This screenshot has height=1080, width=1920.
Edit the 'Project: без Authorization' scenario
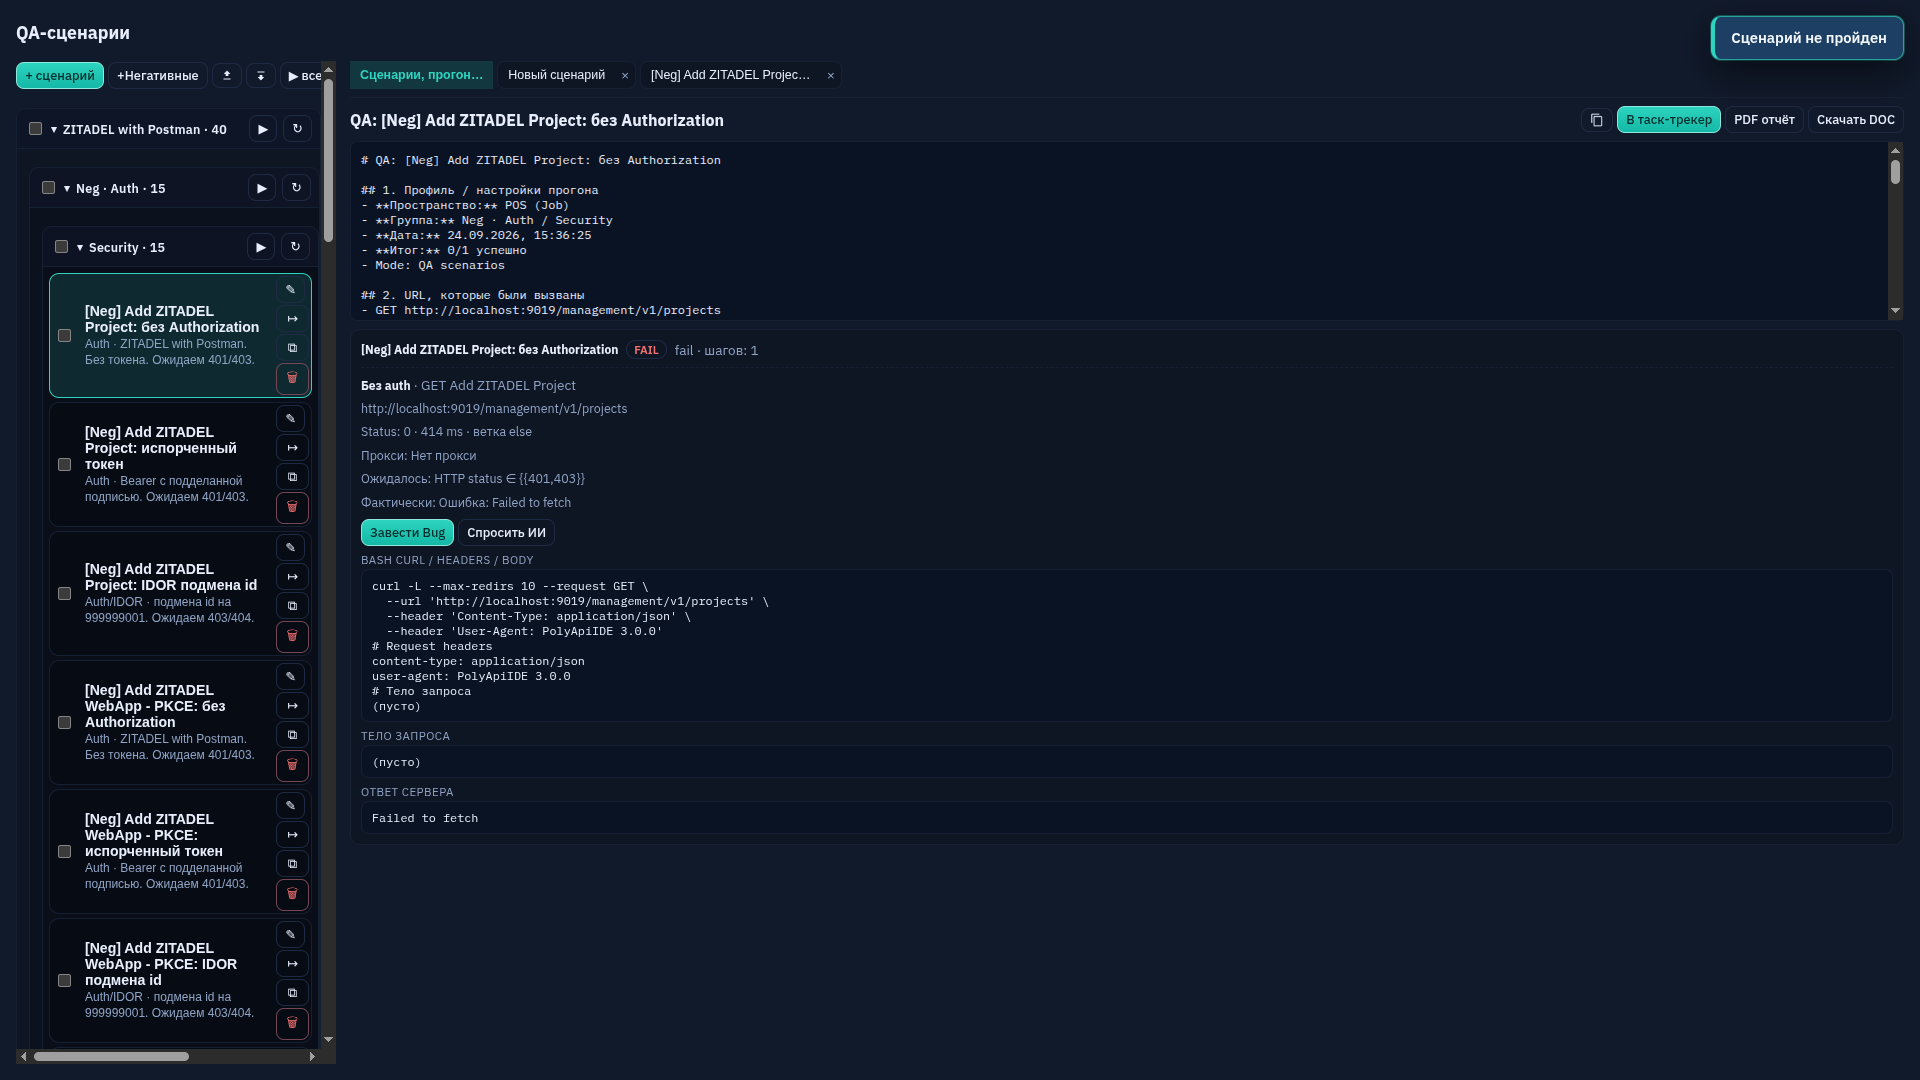coord(291,290)
